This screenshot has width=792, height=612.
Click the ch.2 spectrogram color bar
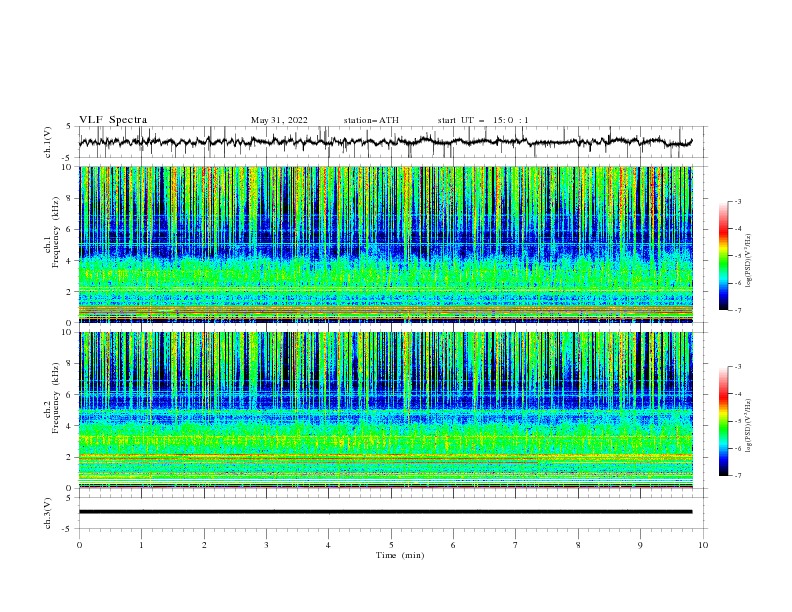(x=723, y=421)
